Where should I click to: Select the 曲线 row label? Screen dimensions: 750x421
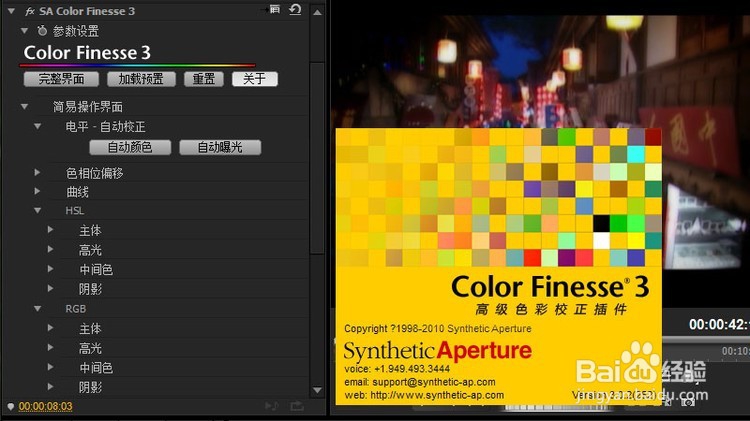click(77, 192)
